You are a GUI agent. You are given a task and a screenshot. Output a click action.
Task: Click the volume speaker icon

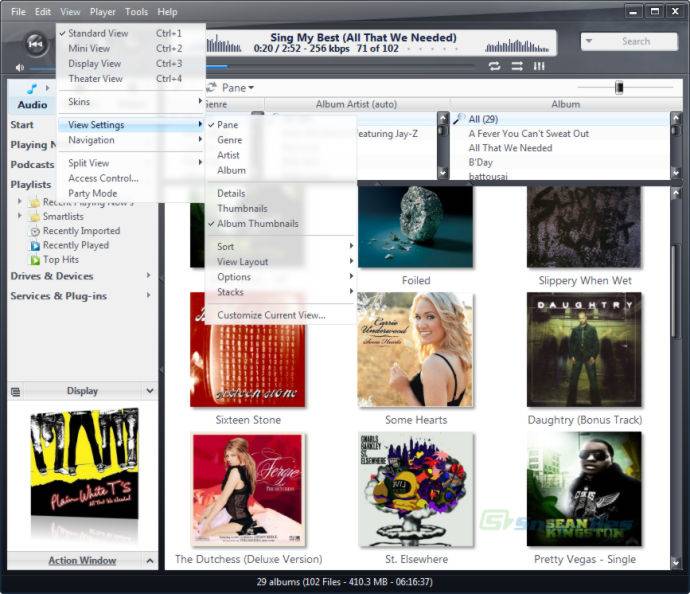tap(19, 68)
